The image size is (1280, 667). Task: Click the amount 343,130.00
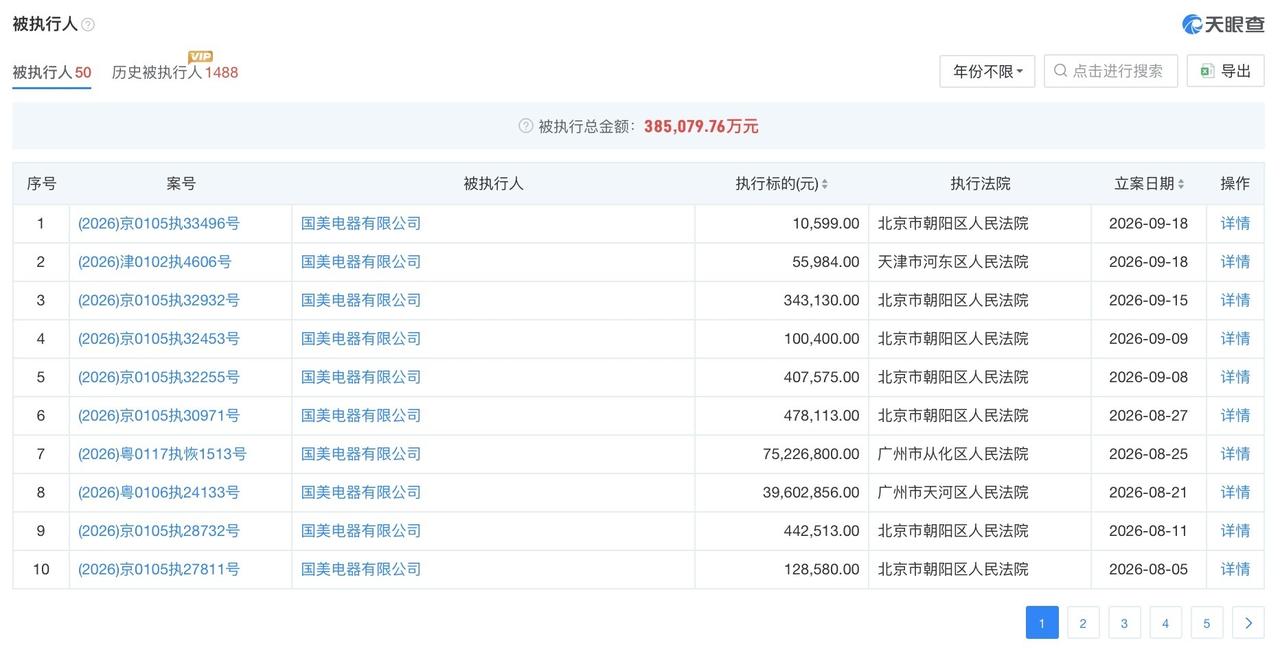822,300
